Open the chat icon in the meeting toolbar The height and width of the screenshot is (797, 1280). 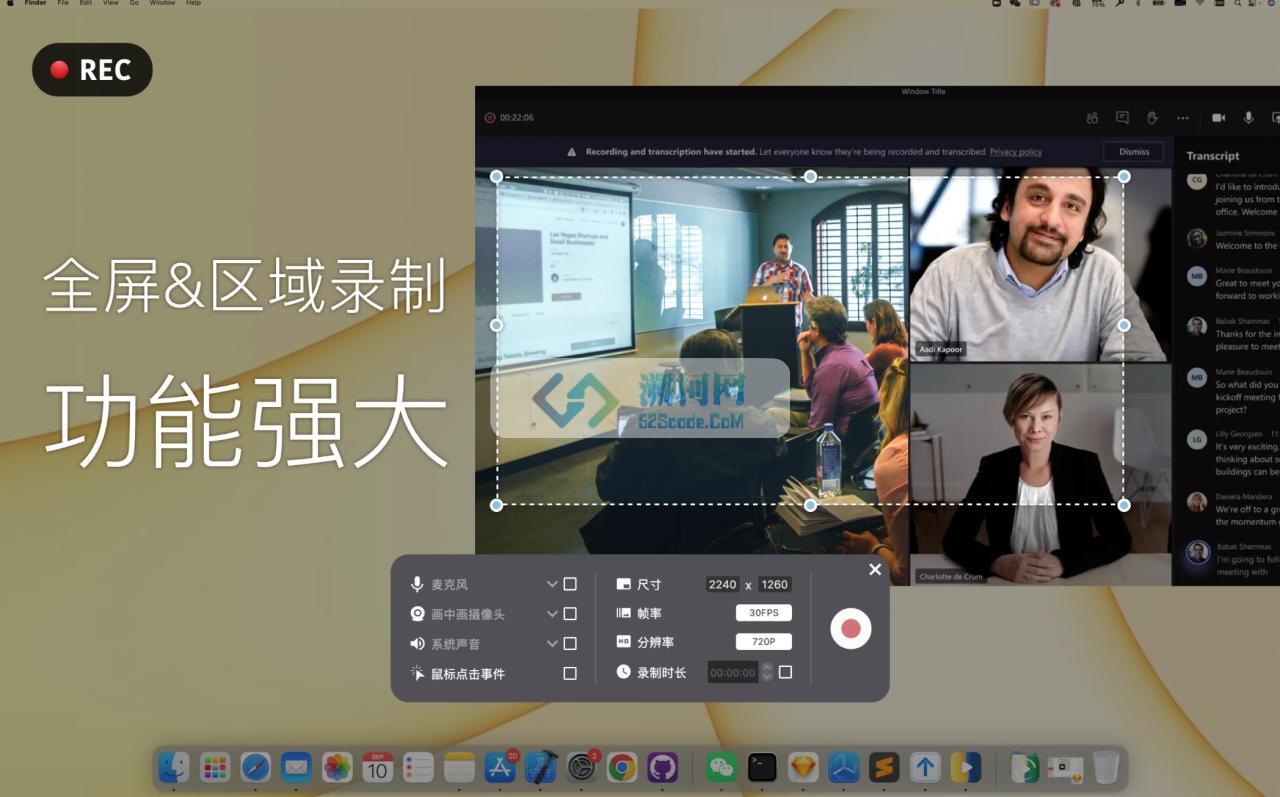(1122, 118)
